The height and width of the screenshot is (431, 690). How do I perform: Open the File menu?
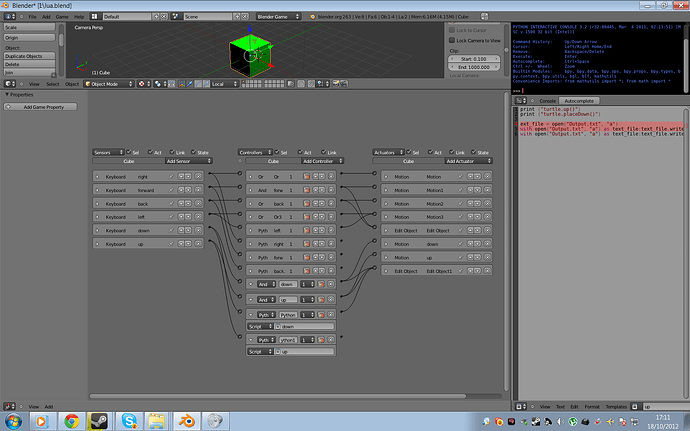point(33,16)
